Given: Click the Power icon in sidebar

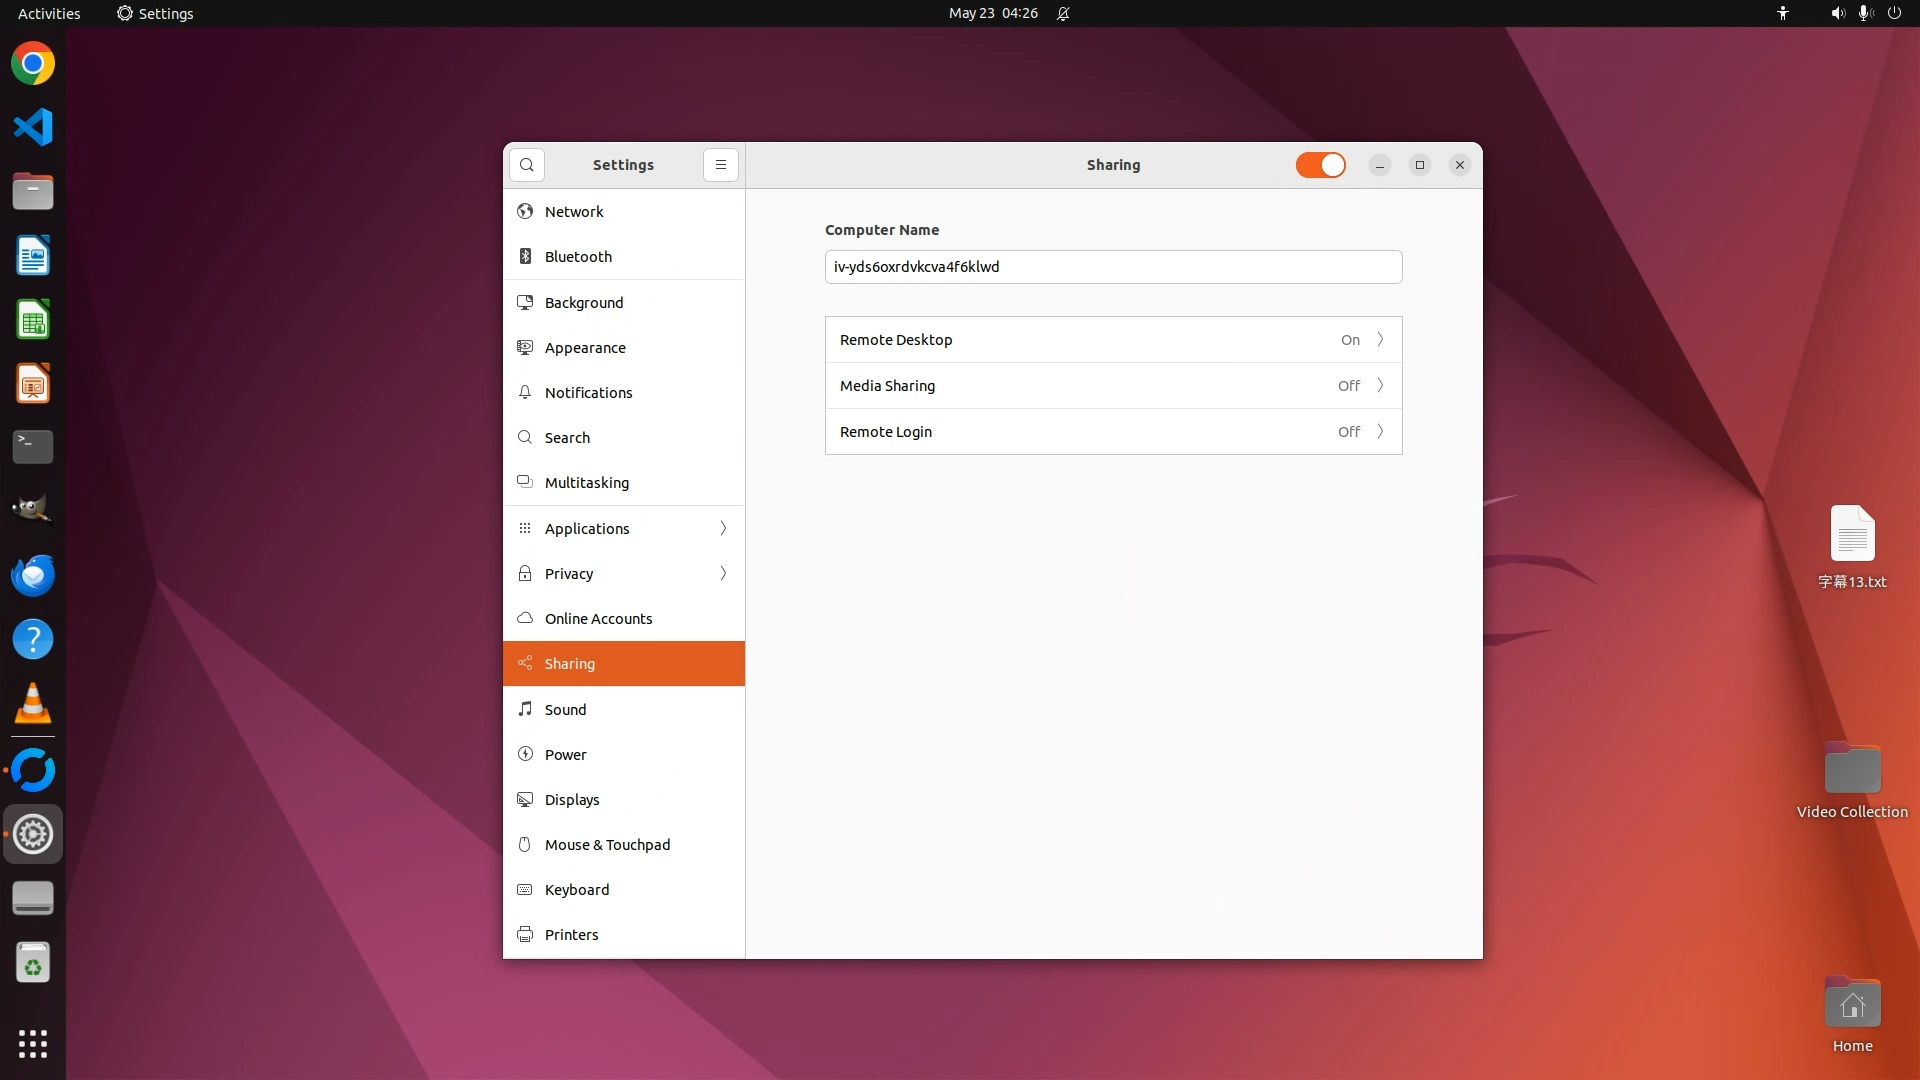Looking at the screenshot, I should [x=525, y=755].
